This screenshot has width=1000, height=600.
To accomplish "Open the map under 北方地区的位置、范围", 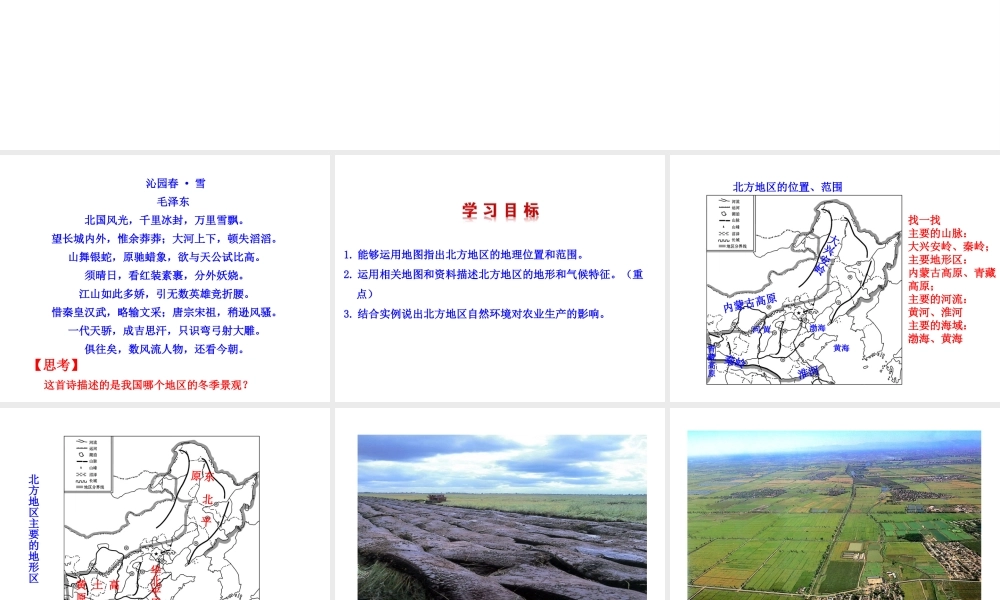I will tap(804, 289).
